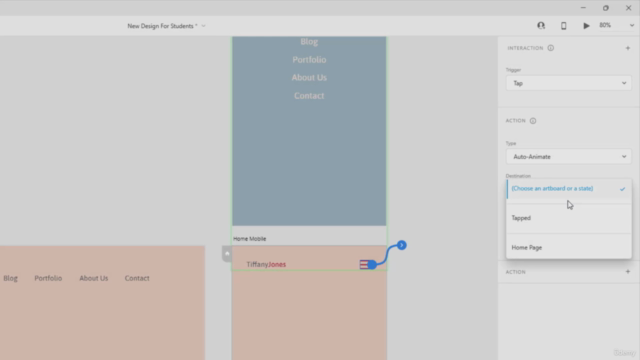Click the Action info icon
640x360 pixels.
tap(533, 121)
